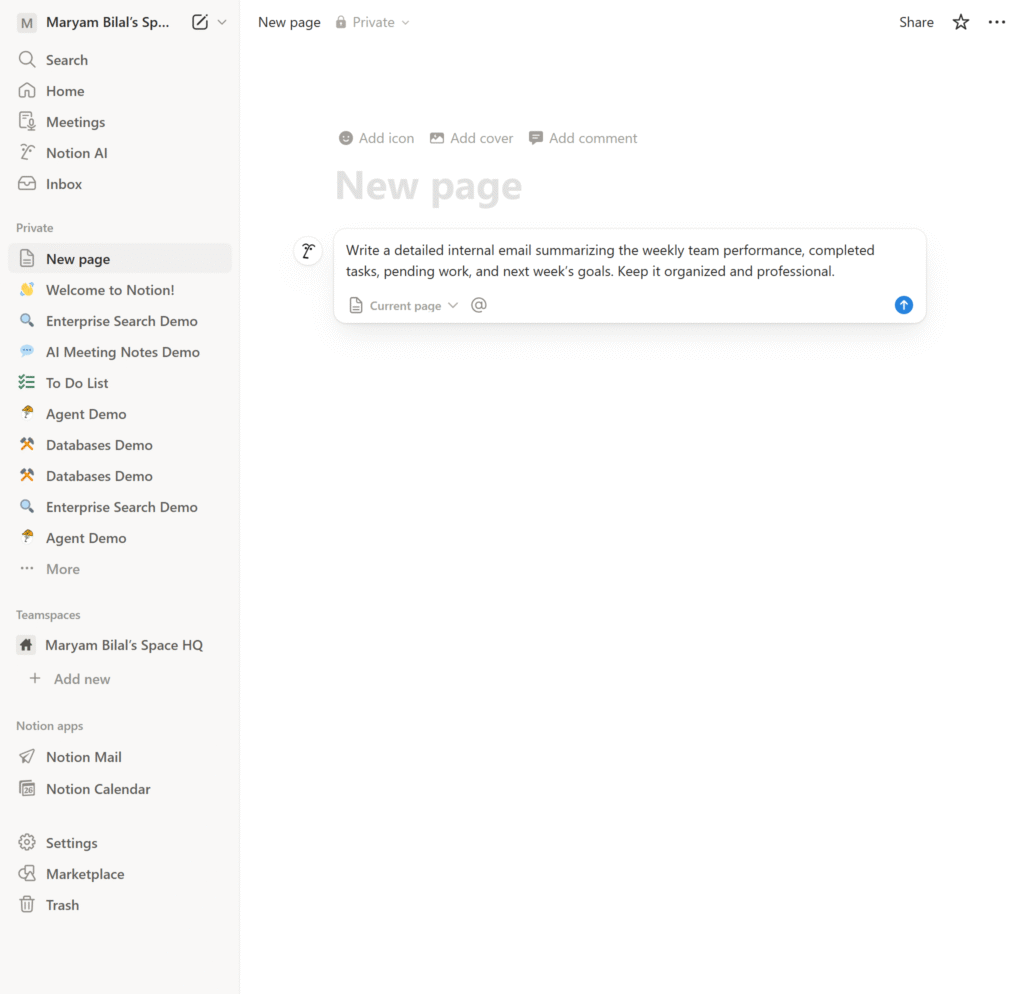Click the New page title field

click(428, 186)
